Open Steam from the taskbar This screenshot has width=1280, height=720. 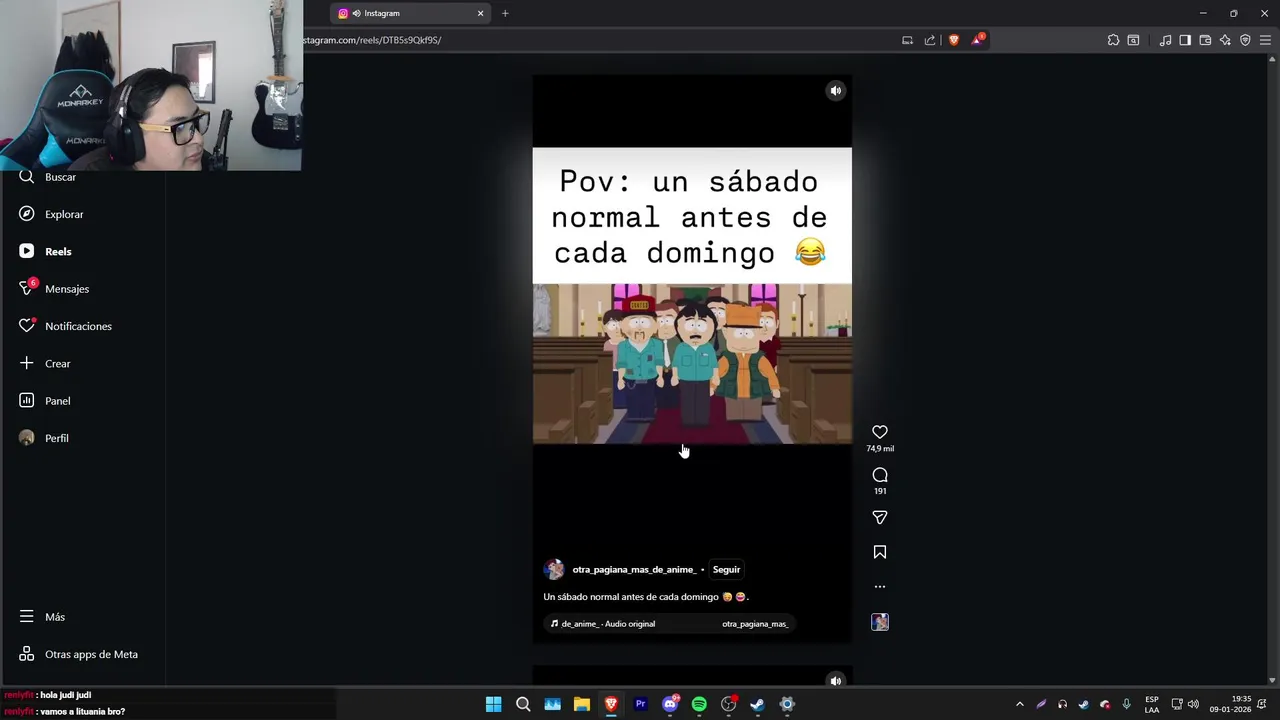coord(758,704)
